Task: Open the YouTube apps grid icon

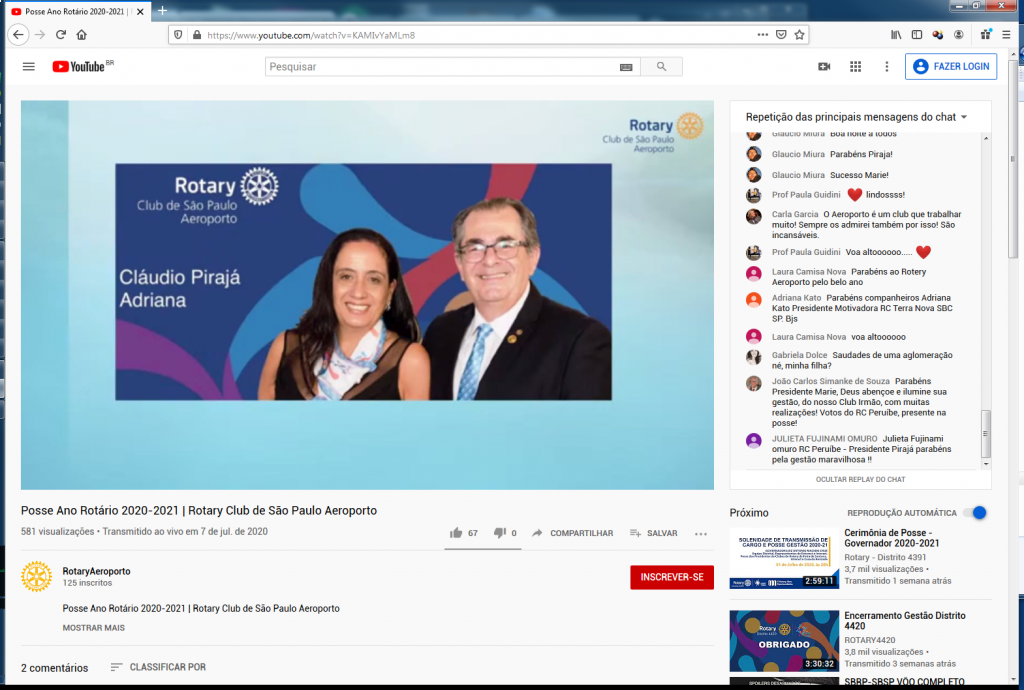Action: (855, 67)
